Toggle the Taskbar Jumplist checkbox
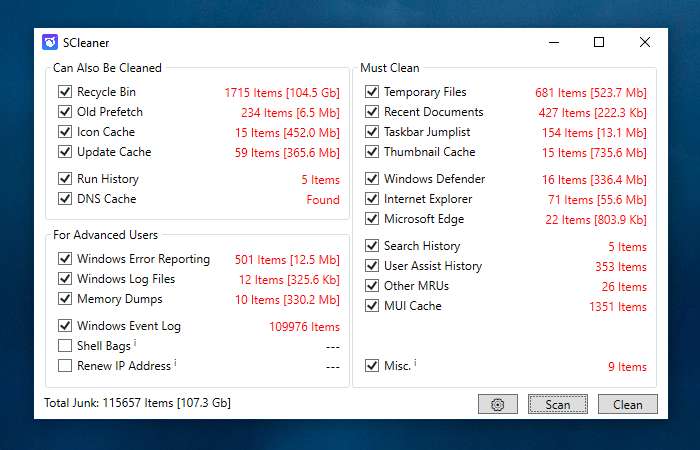Screen dimensions: 700x450 click(x=372, y=132)
